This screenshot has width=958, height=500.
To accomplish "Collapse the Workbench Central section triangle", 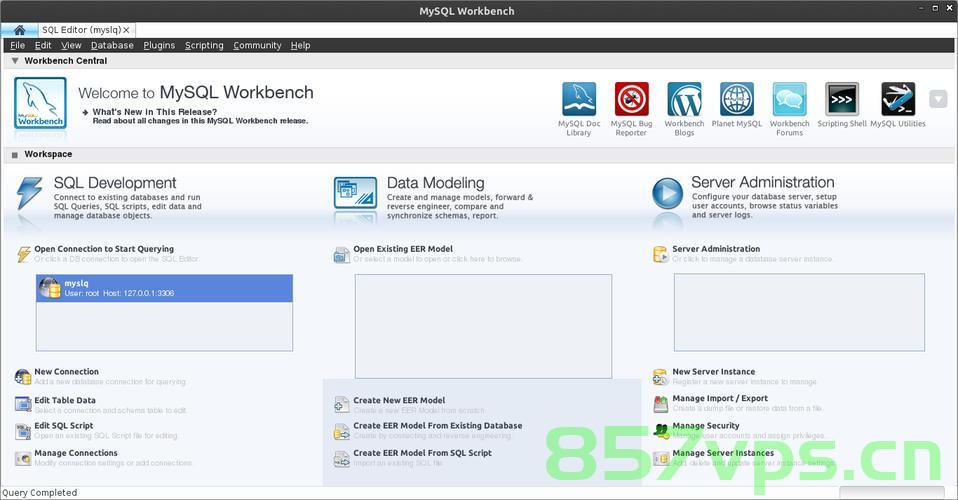I will 15,61.
